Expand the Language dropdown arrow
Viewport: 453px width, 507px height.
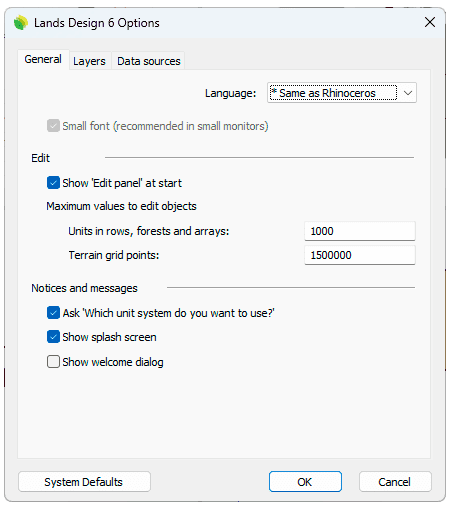(x=408, y=93)
